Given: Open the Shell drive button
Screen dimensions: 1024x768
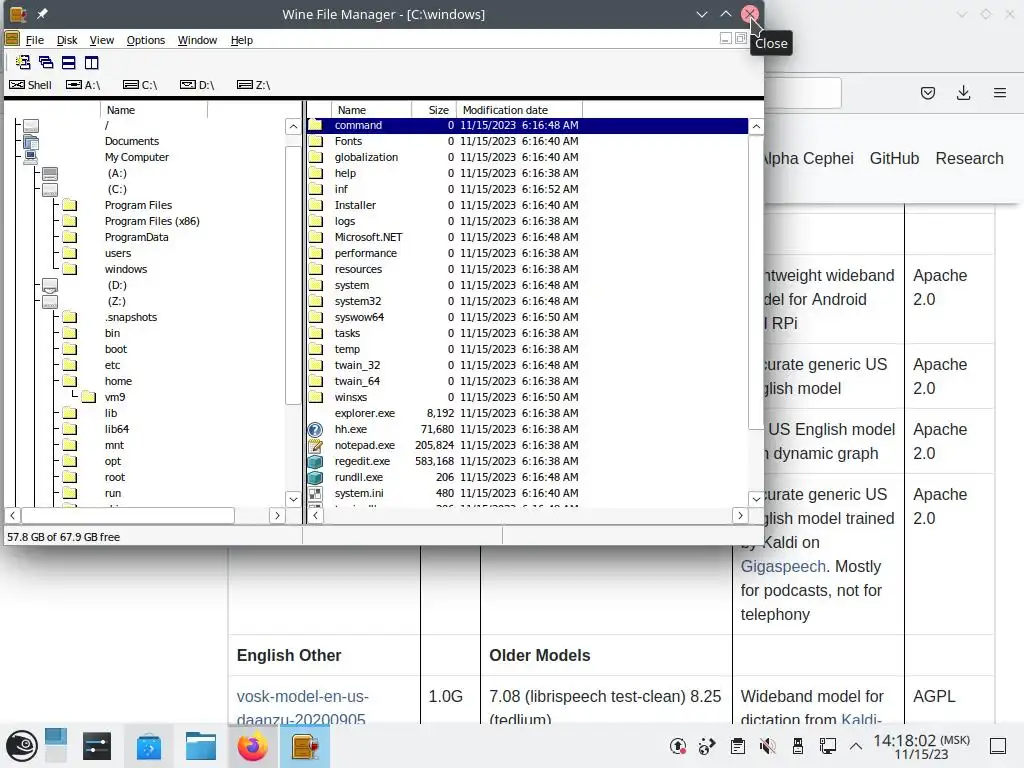Looking at the screenshot, I should 30,85.
